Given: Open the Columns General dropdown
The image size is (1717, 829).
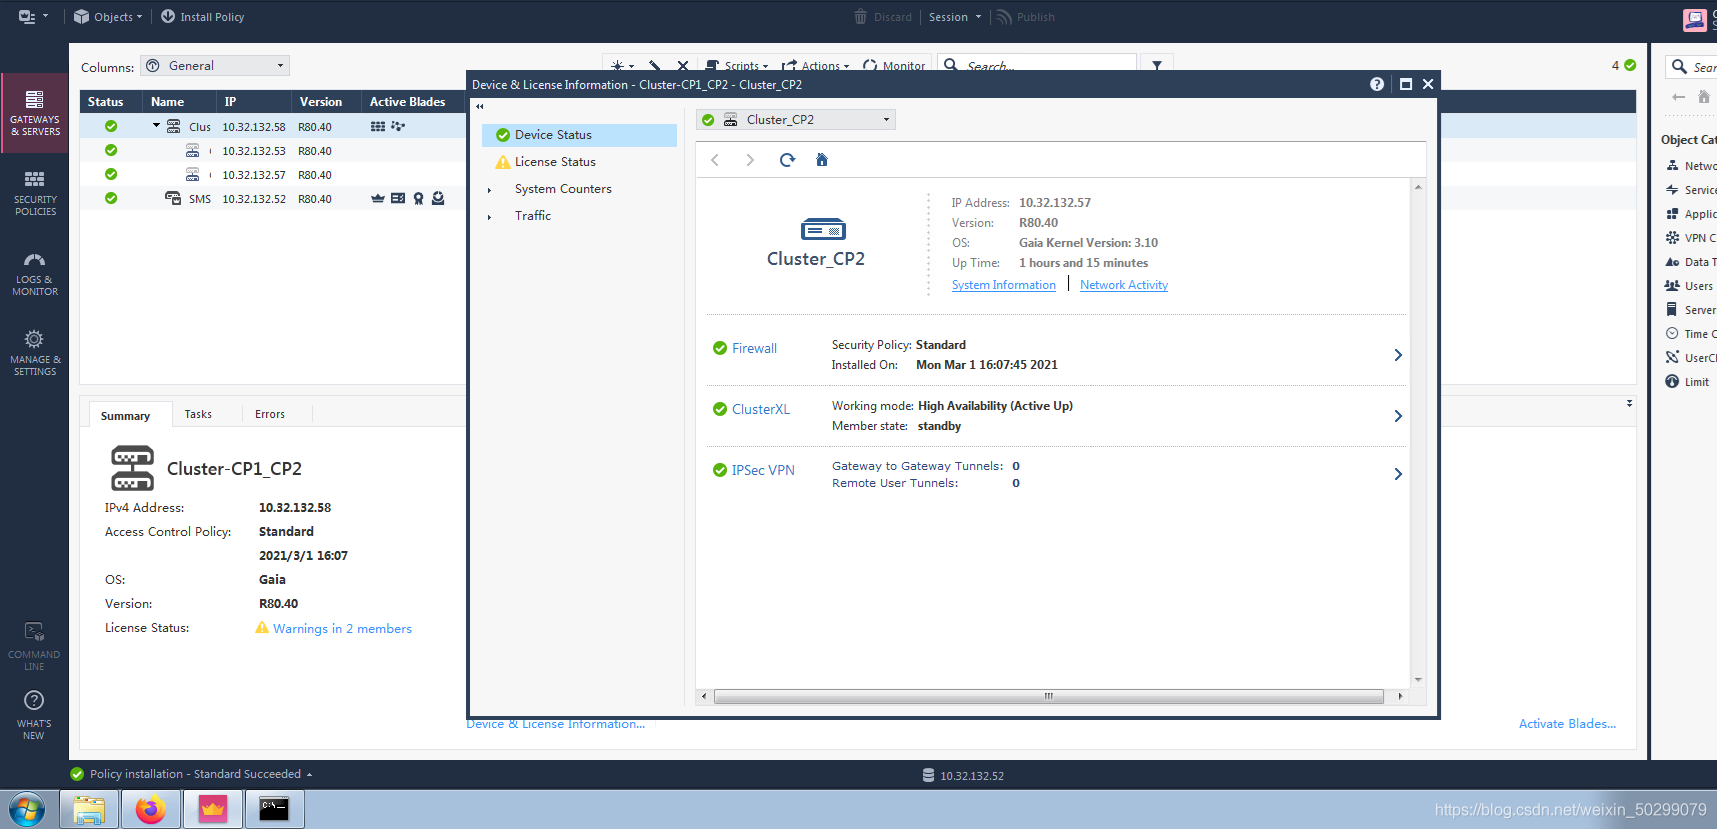Looking at the screenshot, I should (215, 66).
